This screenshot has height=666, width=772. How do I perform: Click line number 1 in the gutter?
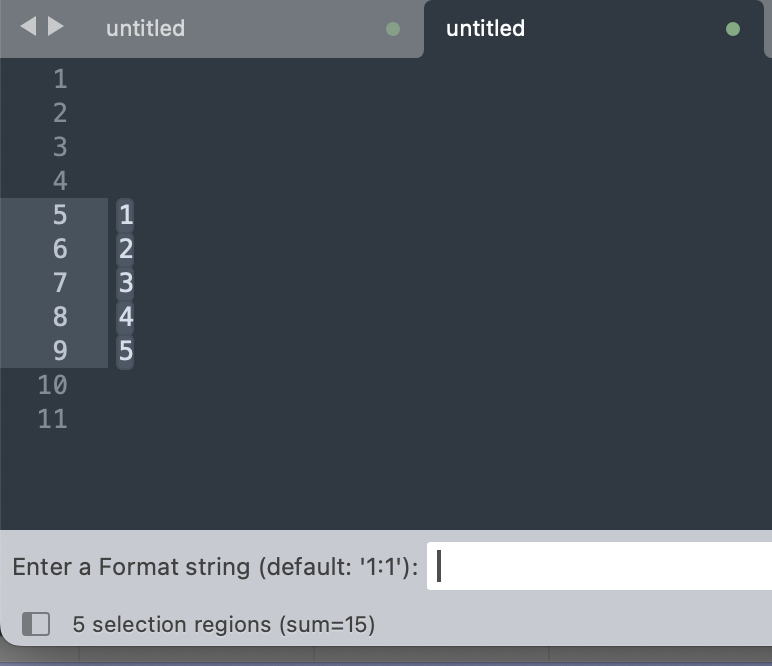(x=60, y=79)
